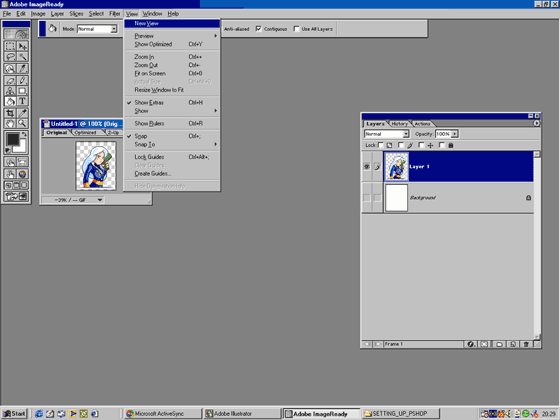Check Lock position box
This screenshot has height=420, width=560.
[x=421, y=145]
